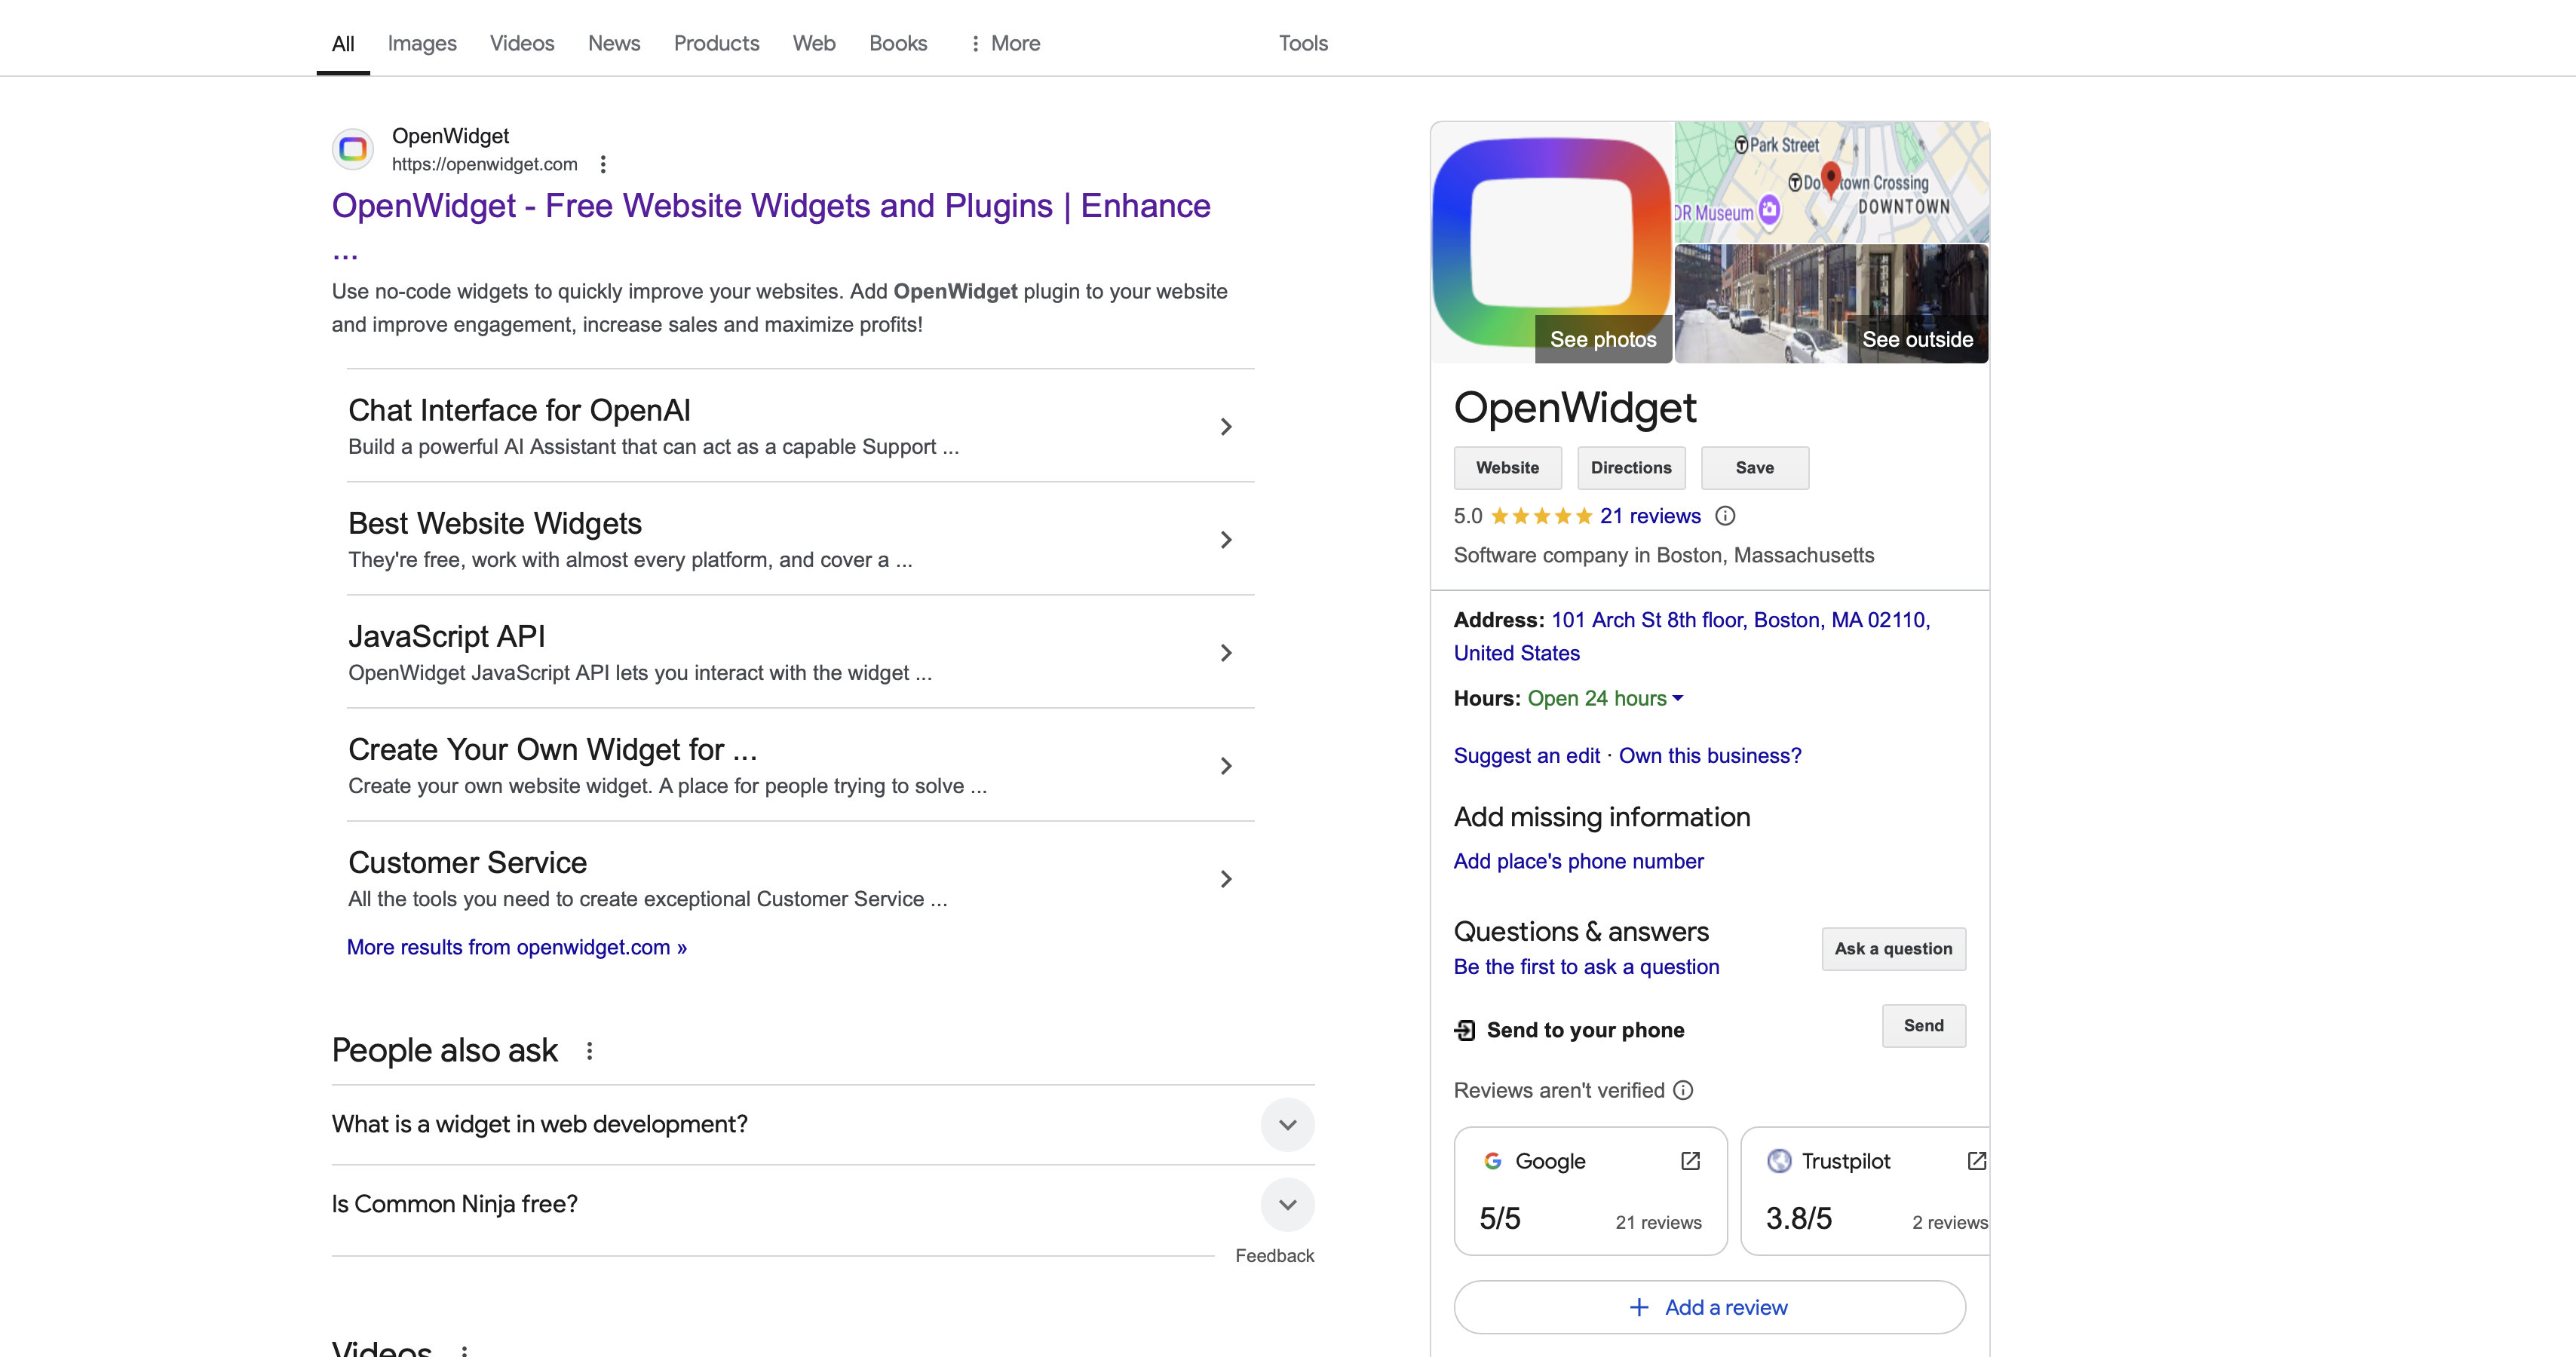Click See outside street view thumbnail
Screen dimensions: 2576x1357
click(x=1832, y=304)
